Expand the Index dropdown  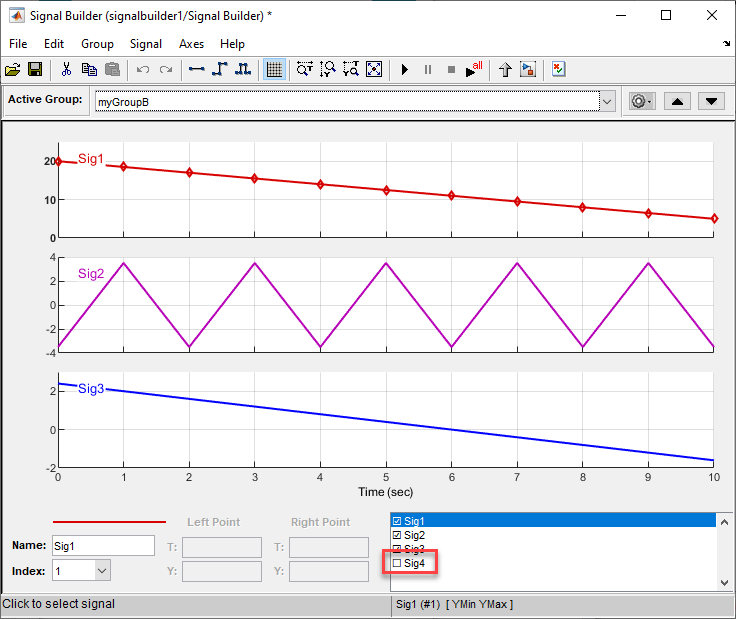(x=102, y=571)
